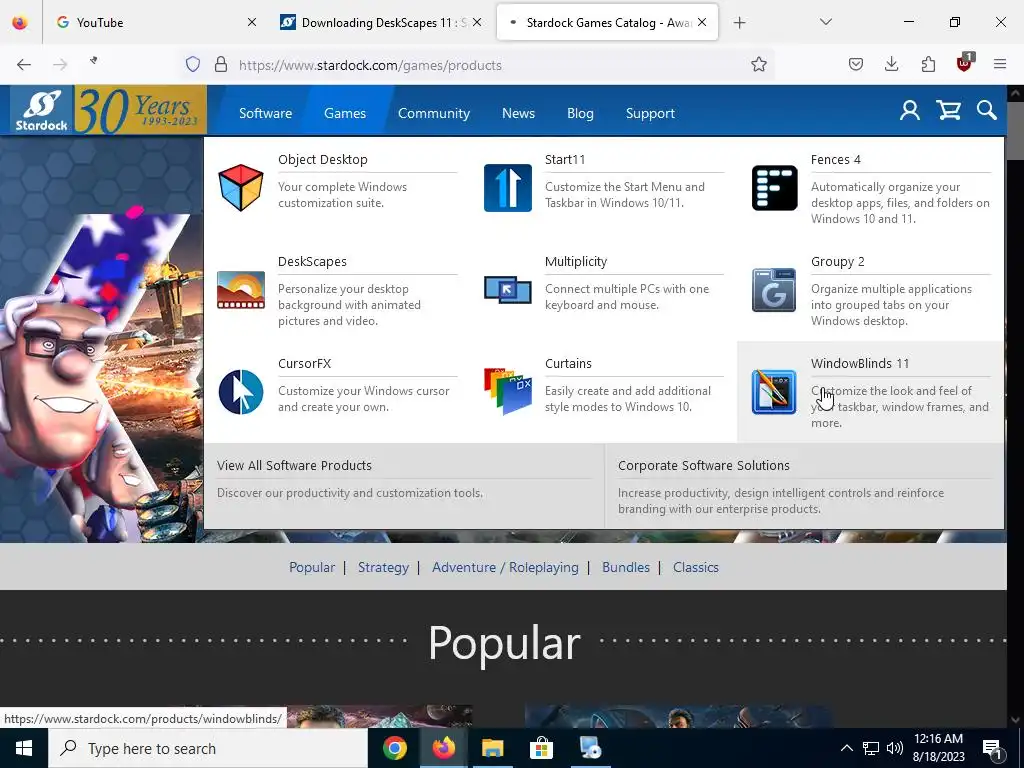Click the Strategy category link
1024x768 pixels.
tap(383, 568)
